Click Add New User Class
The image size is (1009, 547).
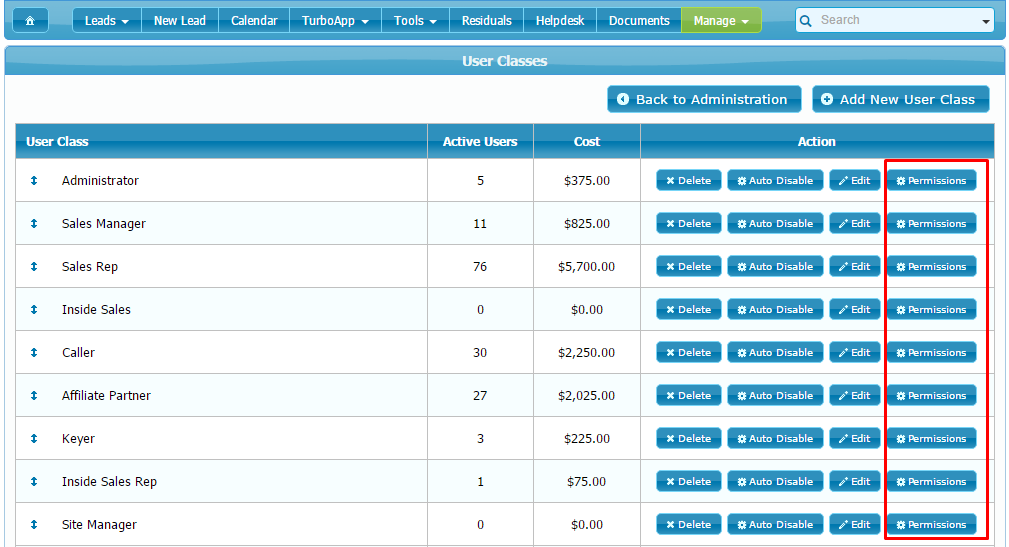point(899,99)
